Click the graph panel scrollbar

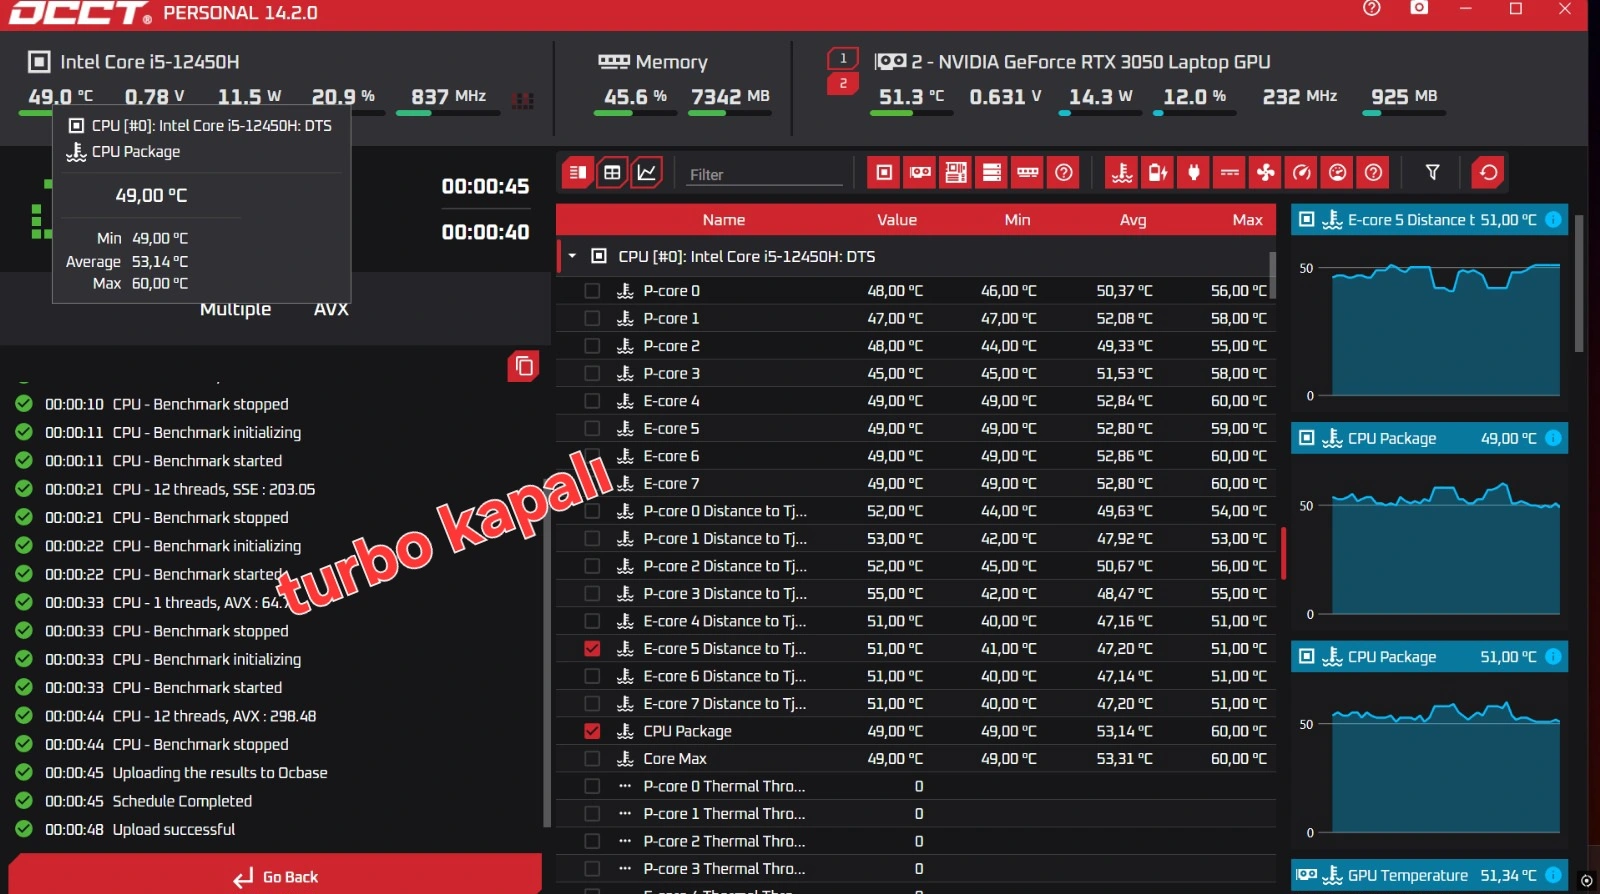coord(1579,283)
